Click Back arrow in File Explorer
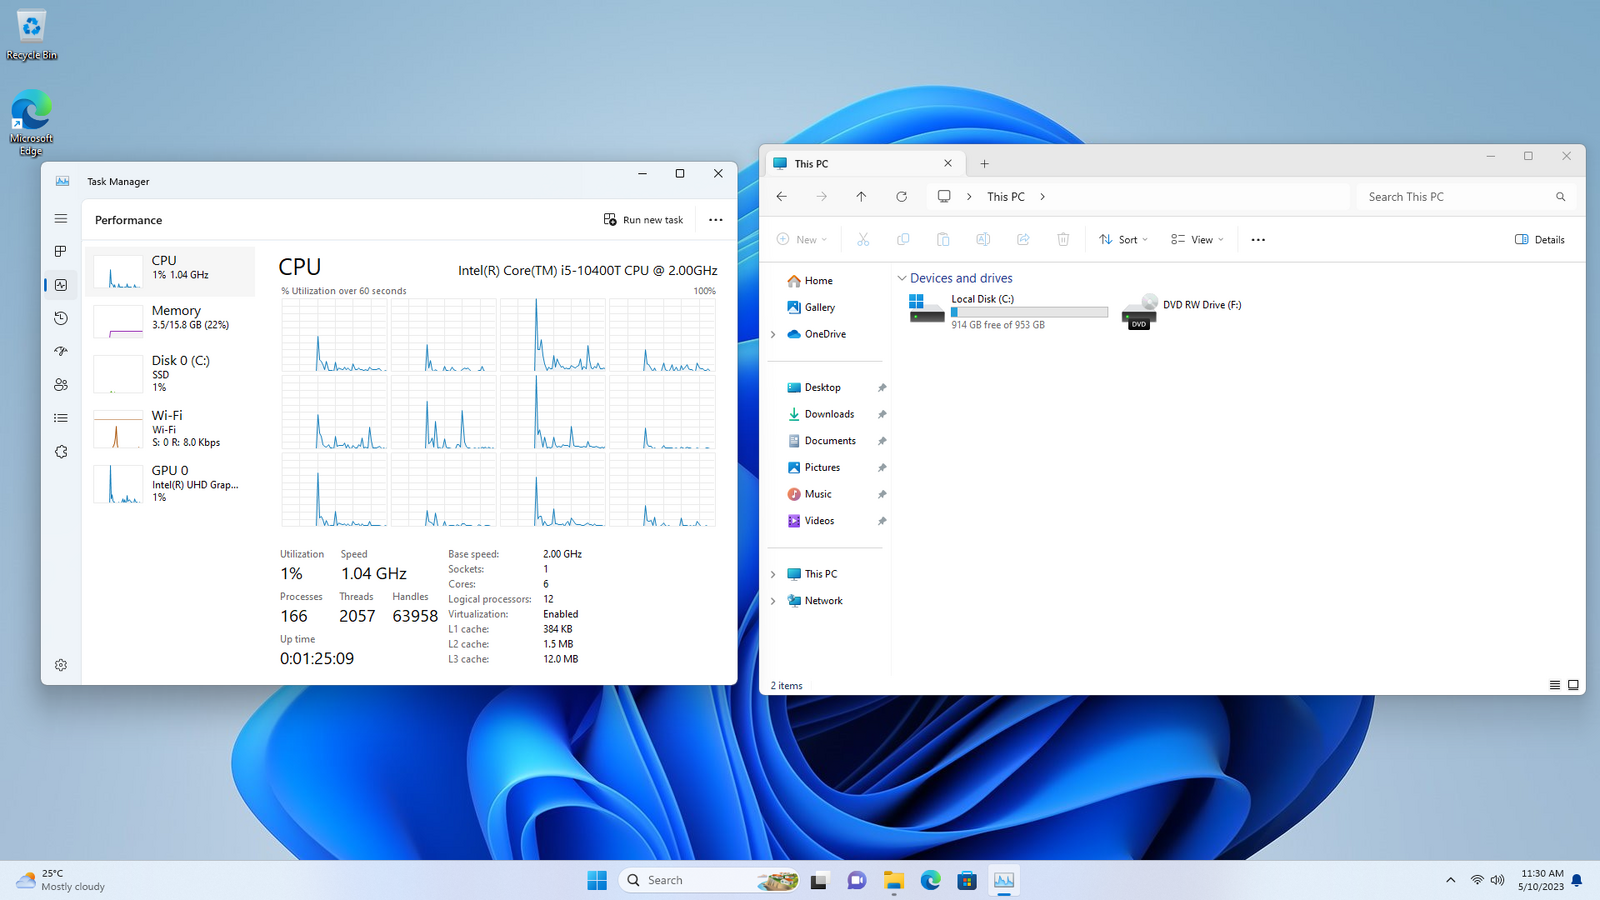The height and width of the screenshot is (900, 1600). click(x=782, y=197)
